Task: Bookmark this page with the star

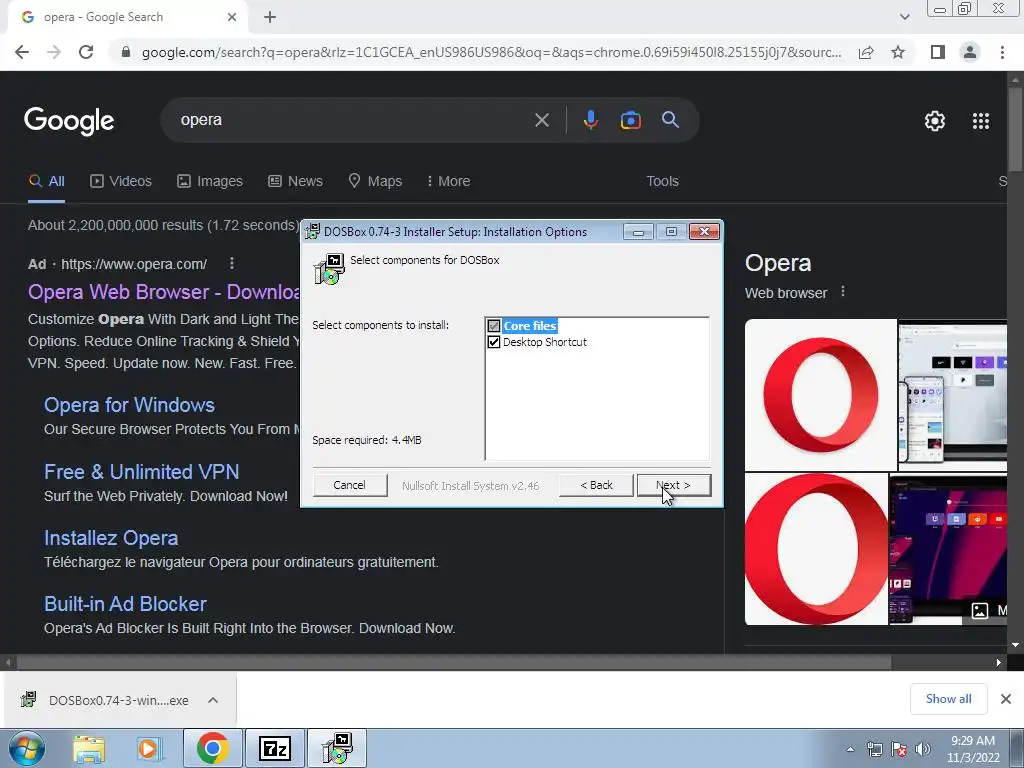Action: 898,52
